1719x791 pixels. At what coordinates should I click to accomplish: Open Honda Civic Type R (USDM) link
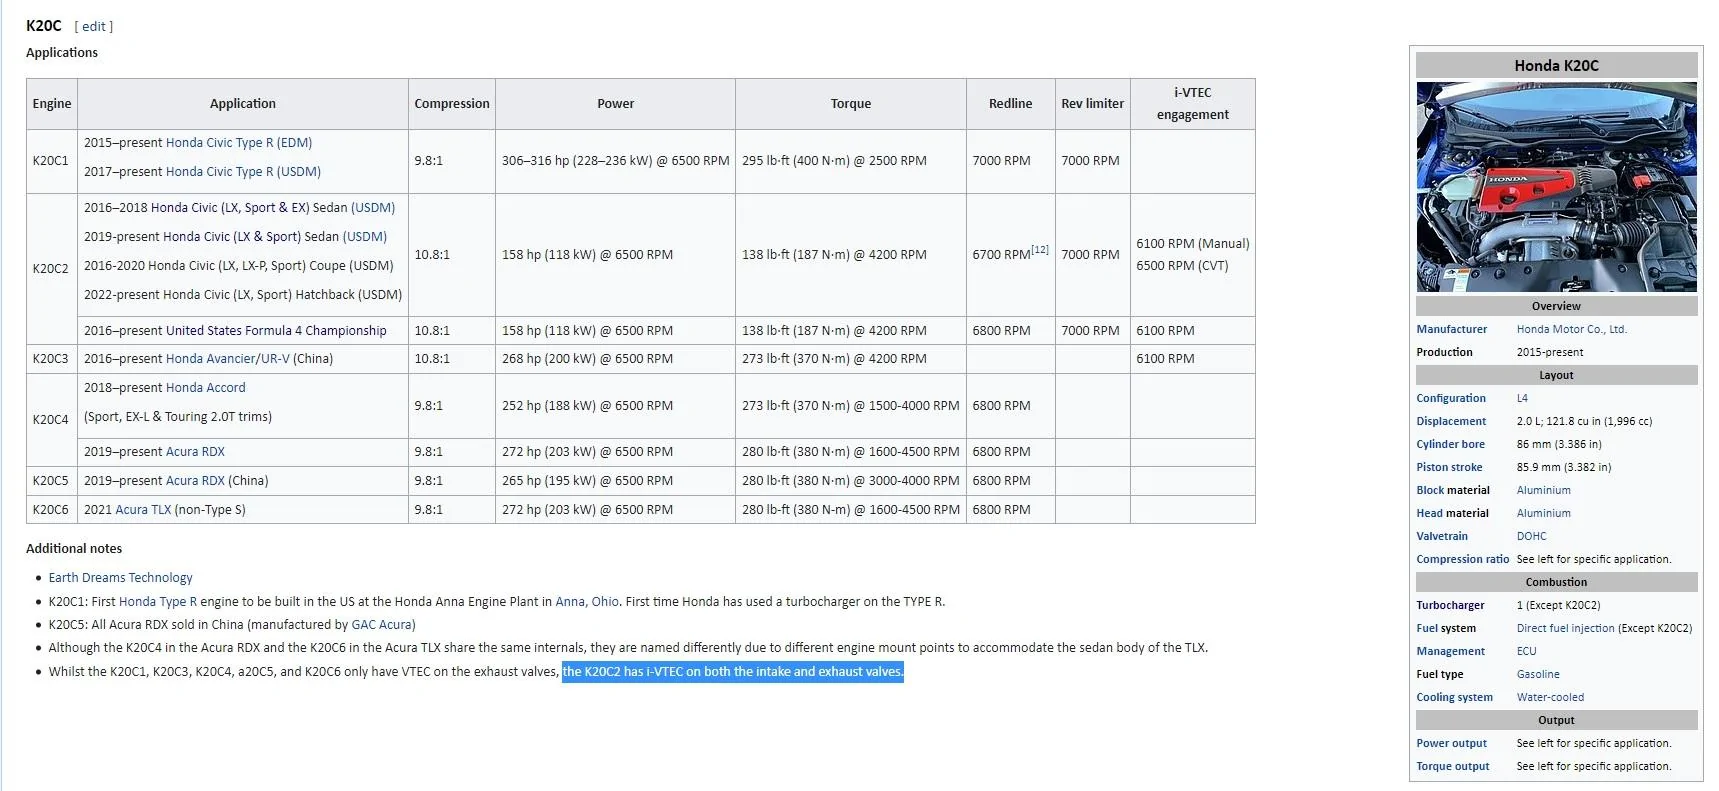coord(243,172)
